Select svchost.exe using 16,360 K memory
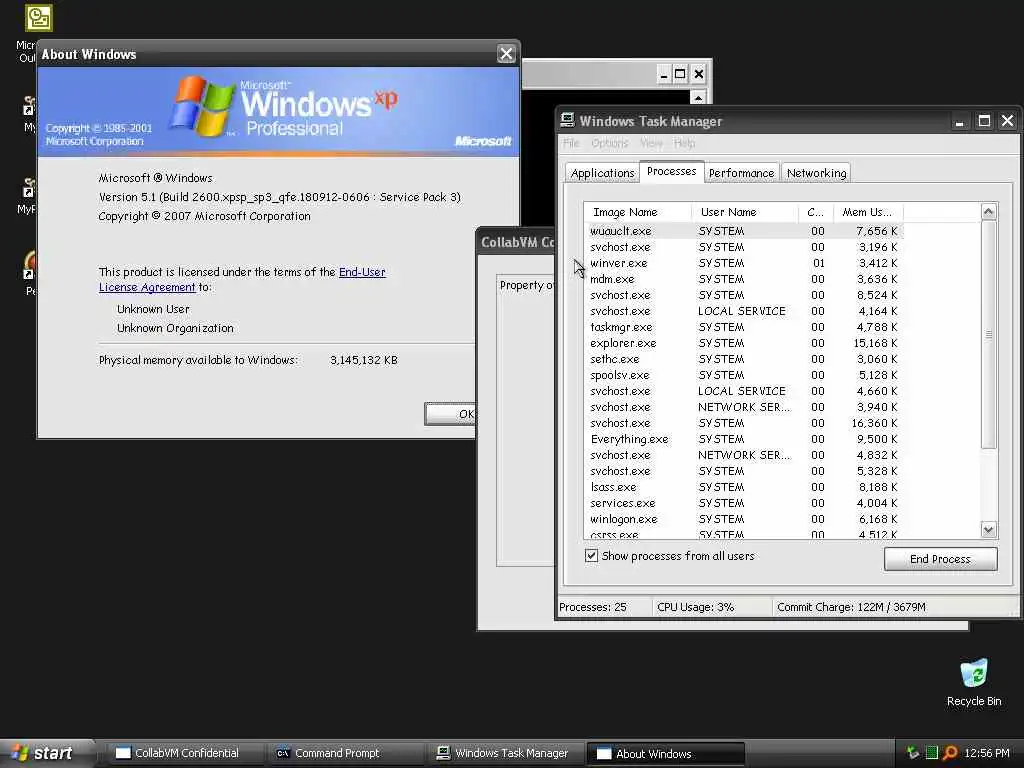1024x768 pixels. coord(744,423)
